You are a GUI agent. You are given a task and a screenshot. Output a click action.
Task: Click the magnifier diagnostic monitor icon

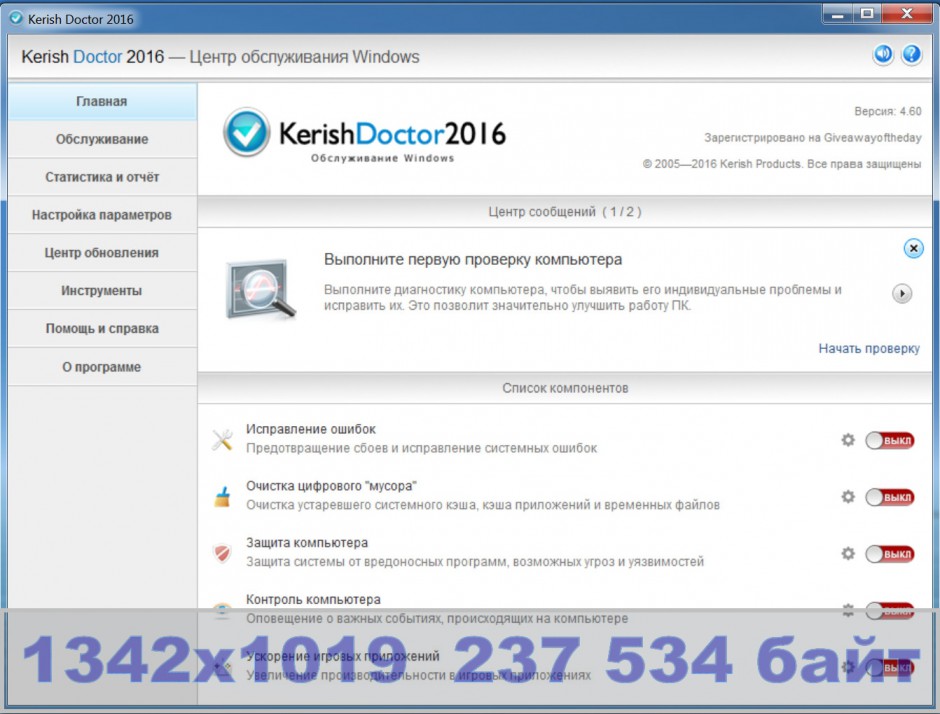click(x=260, y=290)
